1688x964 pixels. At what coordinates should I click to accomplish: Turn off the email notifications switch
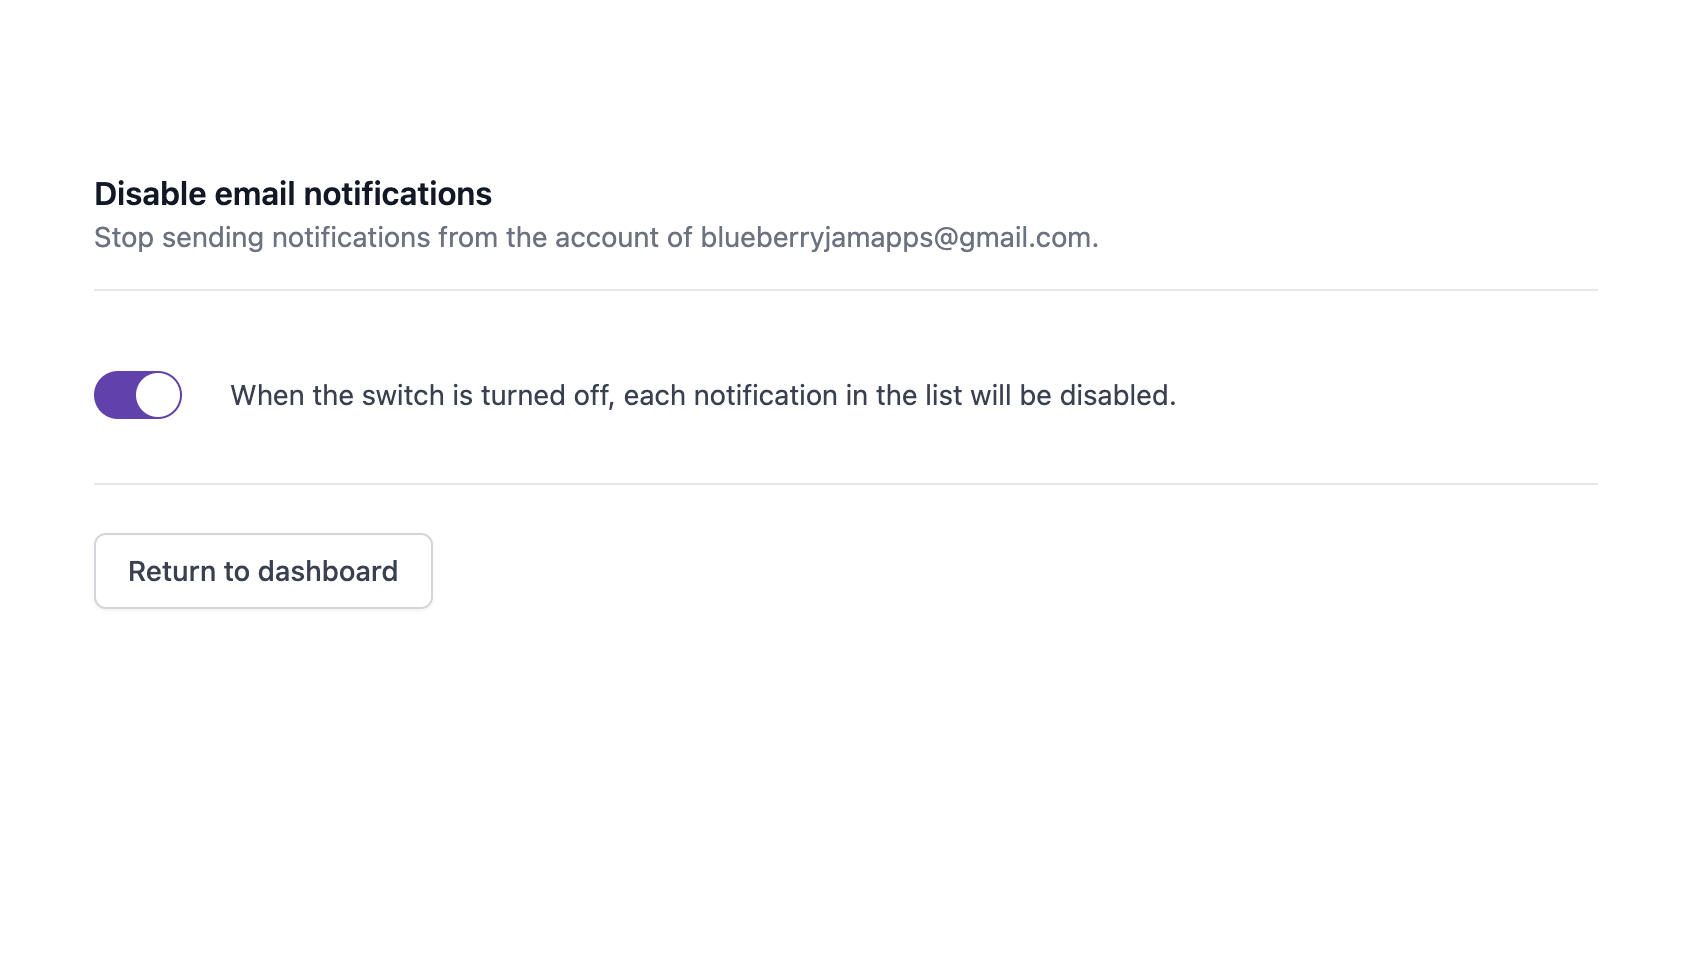(138, 395)
